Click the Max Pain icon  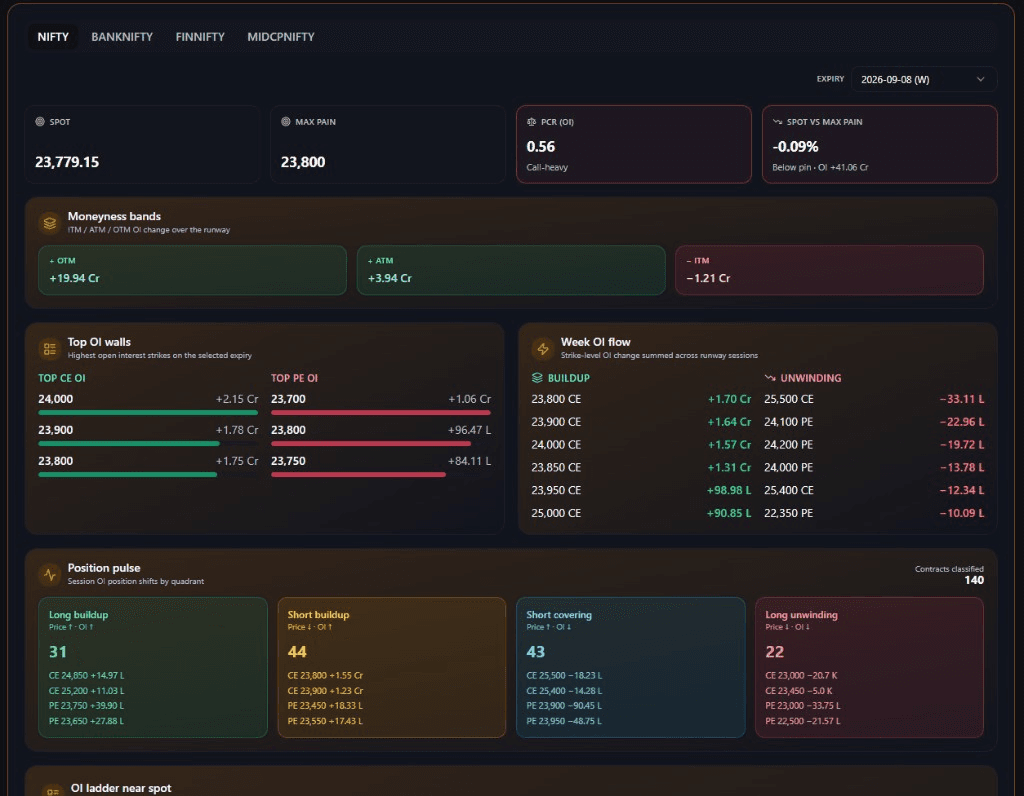(x=285, y=121)
